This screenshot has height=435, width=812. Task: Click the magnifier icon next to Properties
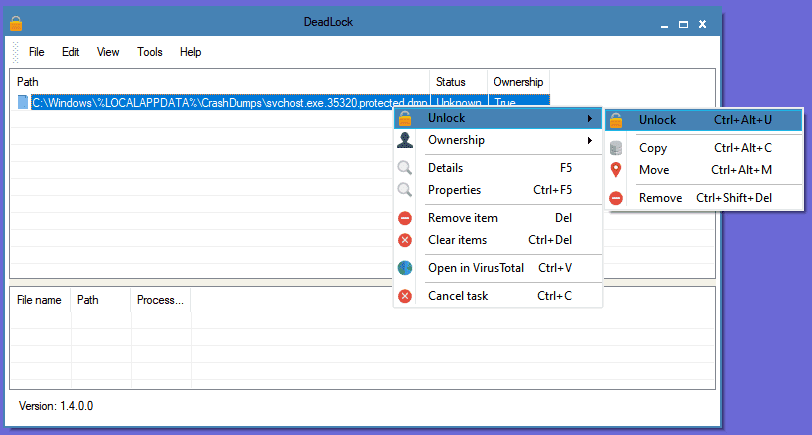pos(405,190)
